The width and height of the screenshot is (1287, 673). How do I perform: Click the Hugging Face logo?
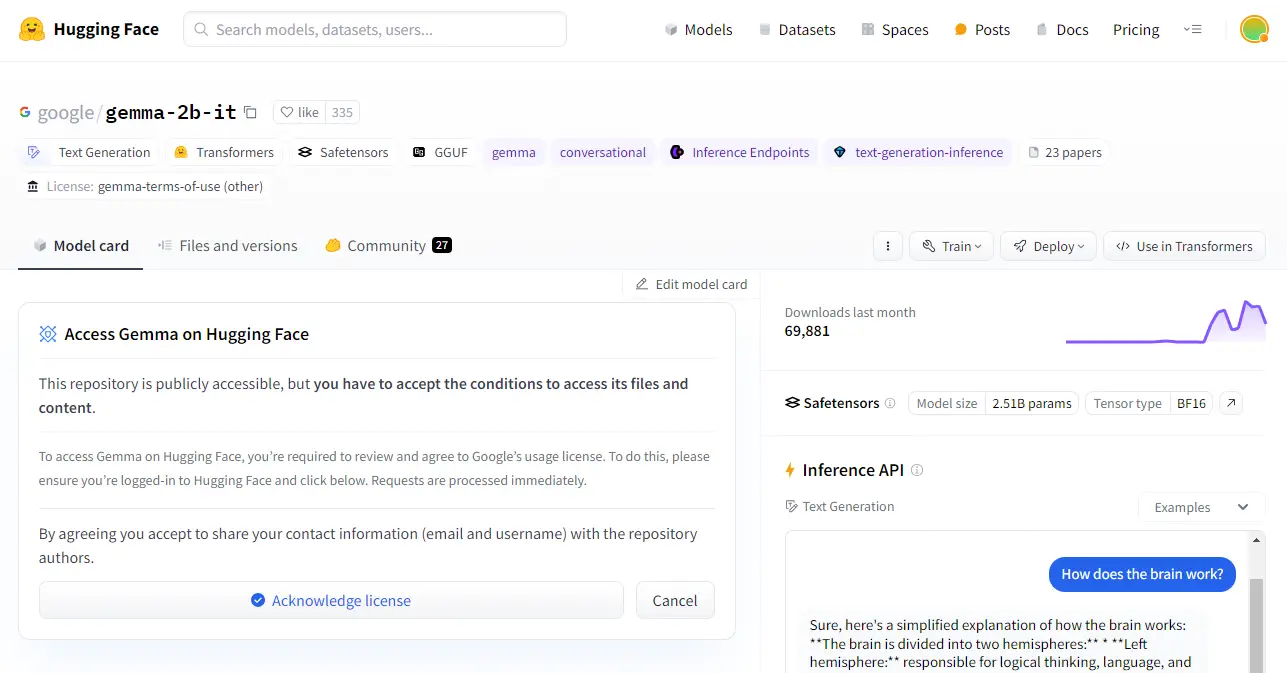[88, 29]
